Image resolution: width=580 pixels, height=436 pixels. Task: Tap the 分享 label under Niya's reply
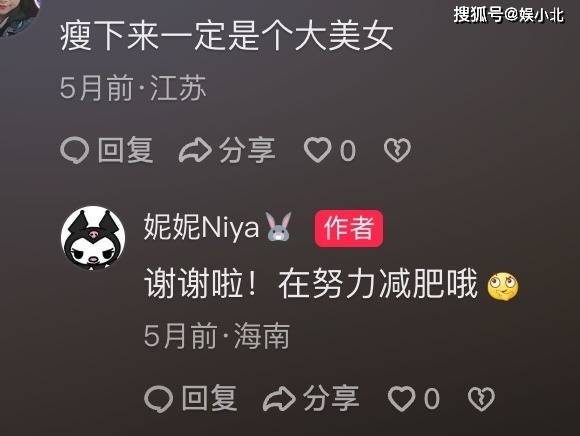coord(331,399)
